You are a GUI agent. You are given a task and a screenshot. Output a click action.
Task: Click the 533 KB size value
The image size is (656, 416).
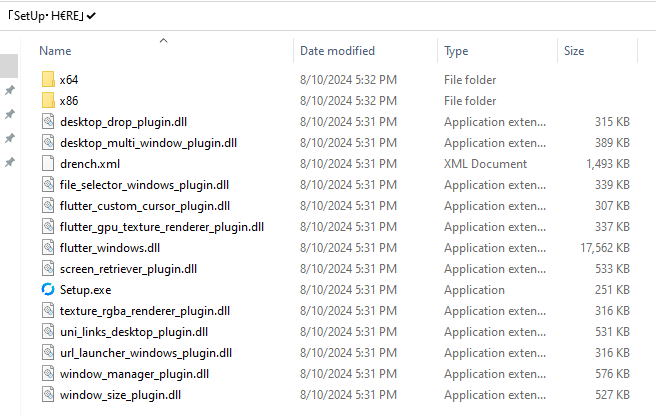click(612, 269)
